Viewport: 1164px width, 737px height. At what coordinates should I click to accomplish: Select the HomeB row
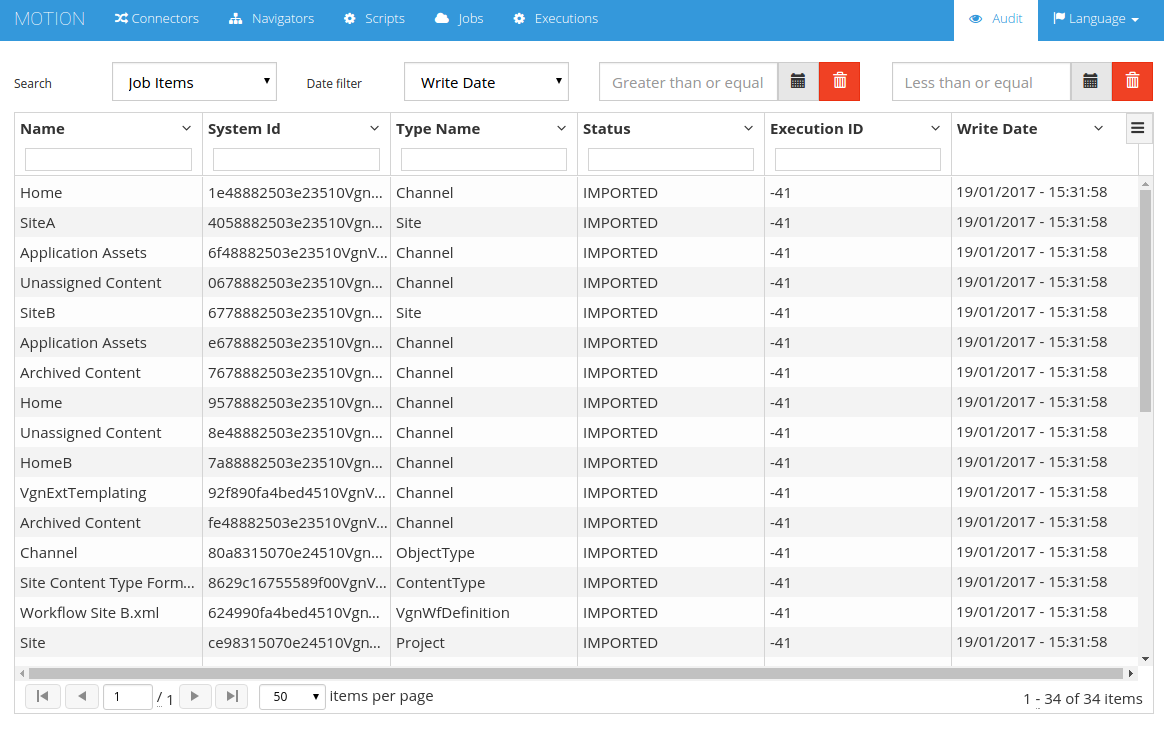click(576, 462)
